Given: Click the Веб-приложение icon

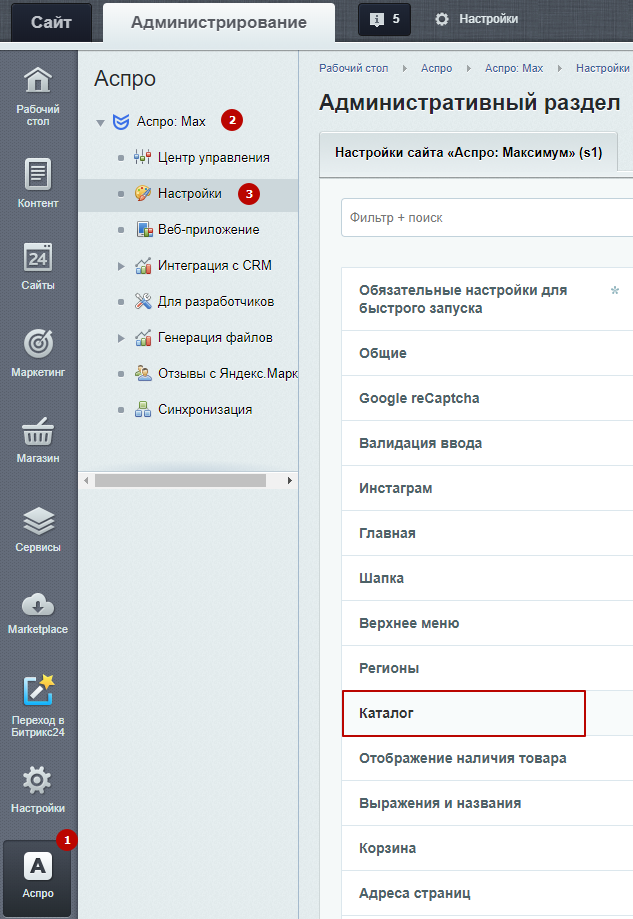Looking at the screenshot, I should click(x=144, y=229).
